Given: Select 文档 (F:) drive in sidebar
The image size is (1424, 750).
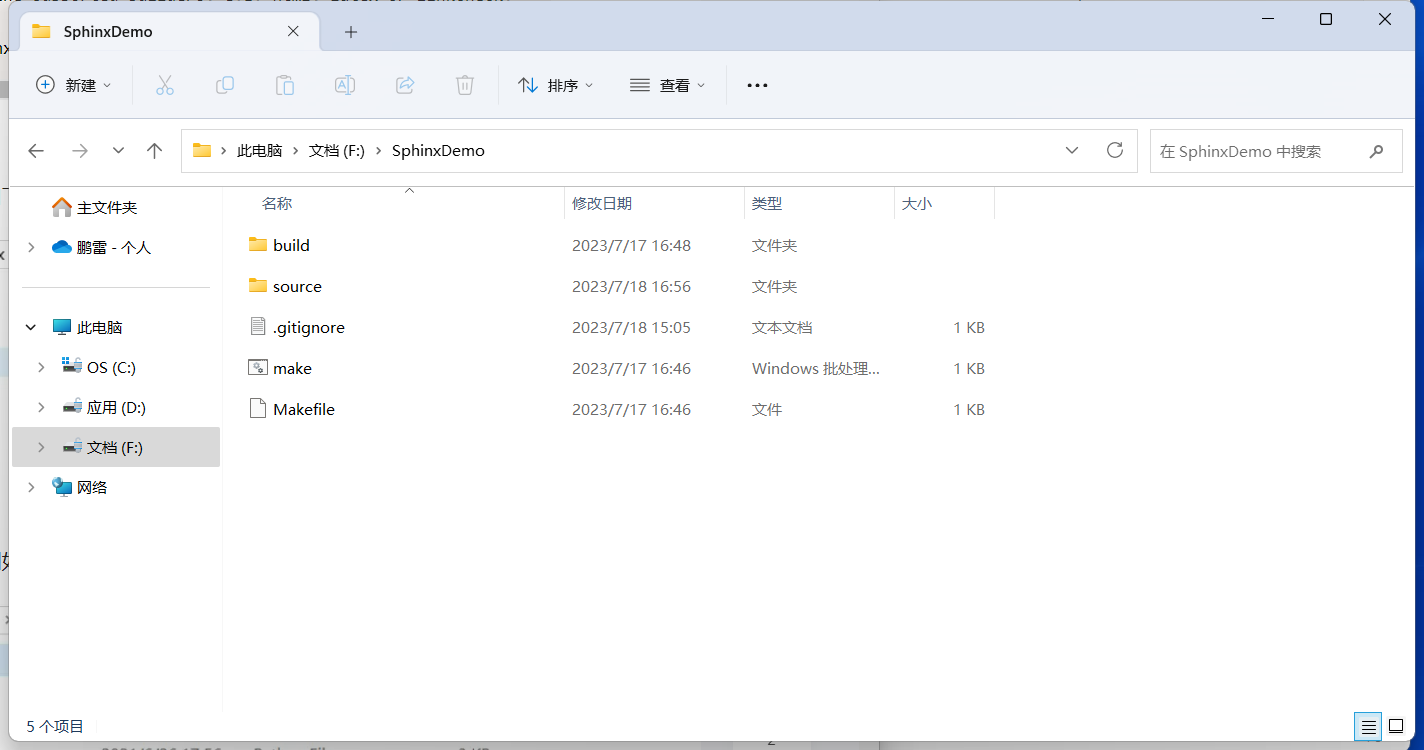Looking at the screenshot, I should pyautogui.click(x=115, y=447).
